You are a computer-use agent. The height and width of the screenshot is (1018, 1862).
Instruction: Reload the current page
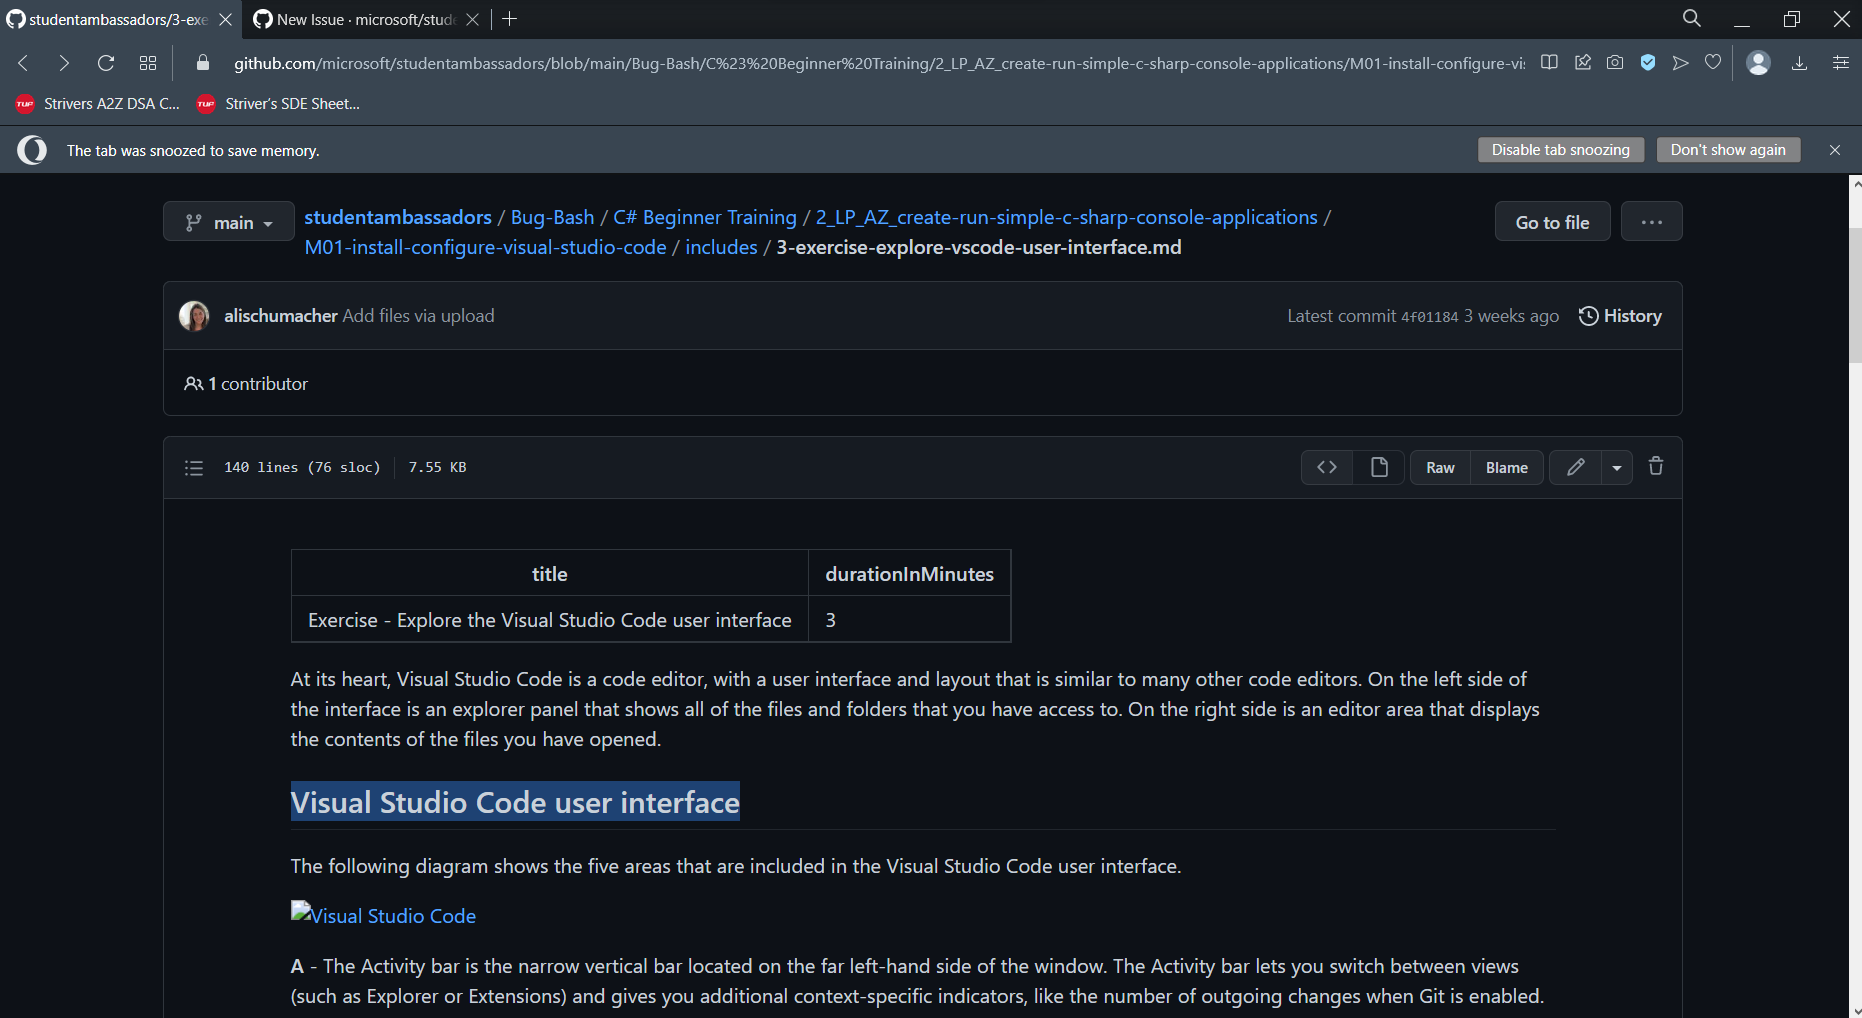click(106, 63)
